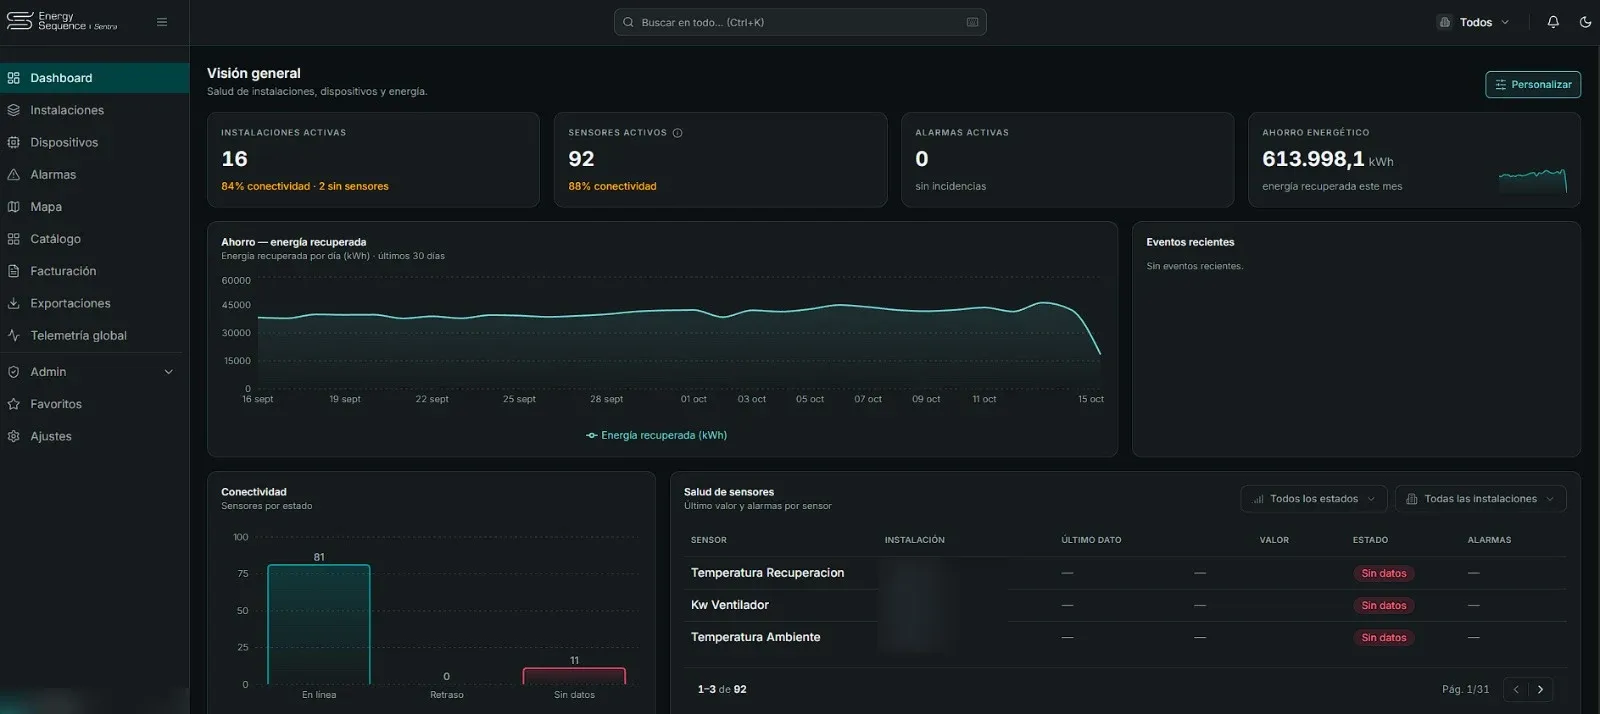The image size is (1600, 714).
Task: Click the search magnifier icon
Action: tap(628, 22)
